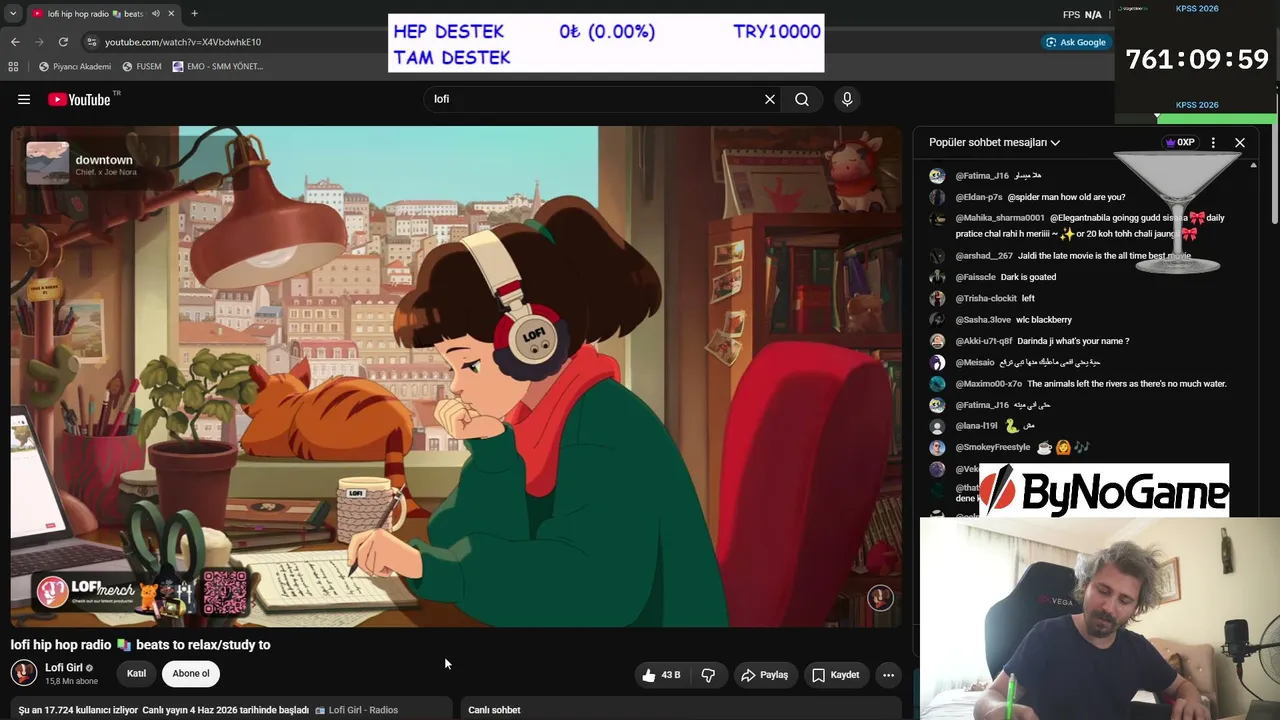1280x720 pixels.
Task: Click the Katıl join button
Action: 136,674
